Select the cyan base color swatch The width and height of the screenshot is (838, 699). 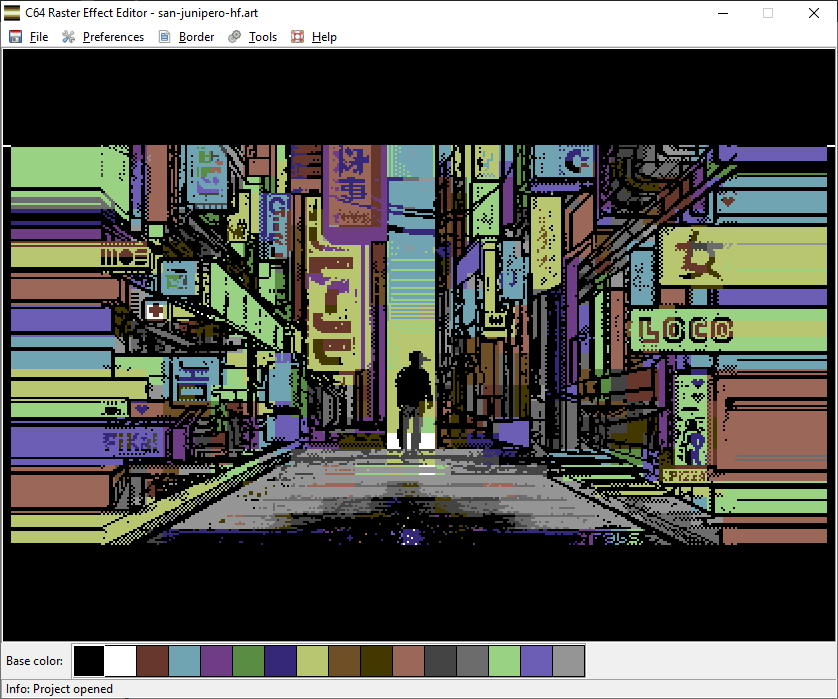click(184, 661)
